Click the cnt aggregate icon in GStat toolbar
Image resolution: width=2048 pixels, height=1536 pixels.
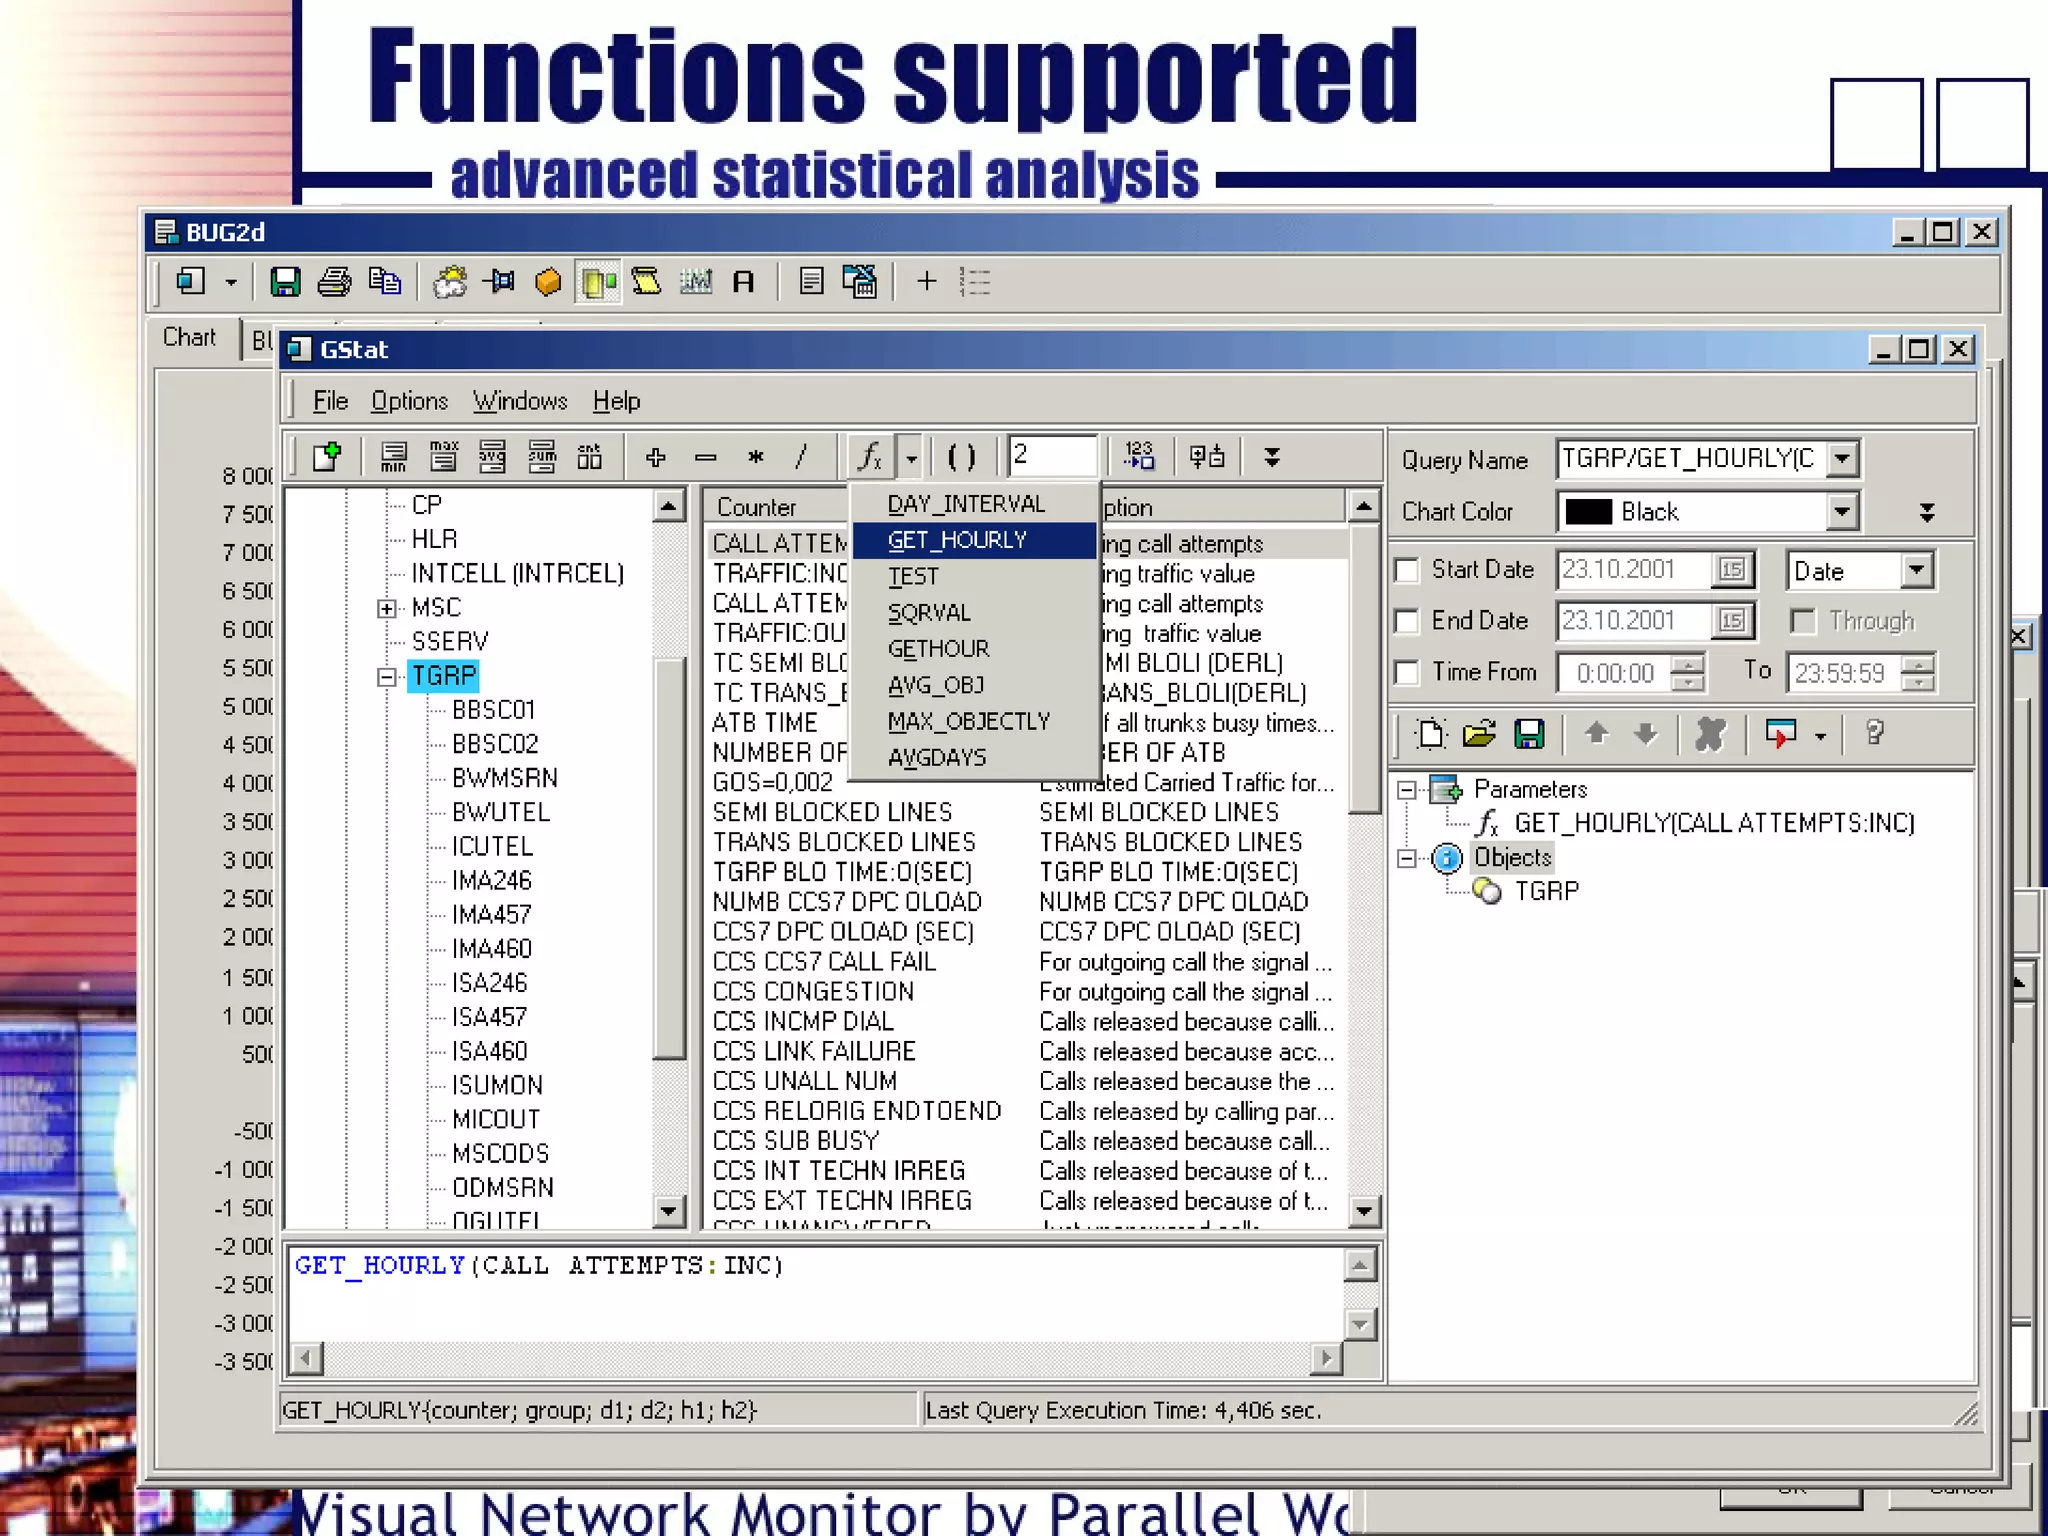pyautogui.click(x=590, y=457)
